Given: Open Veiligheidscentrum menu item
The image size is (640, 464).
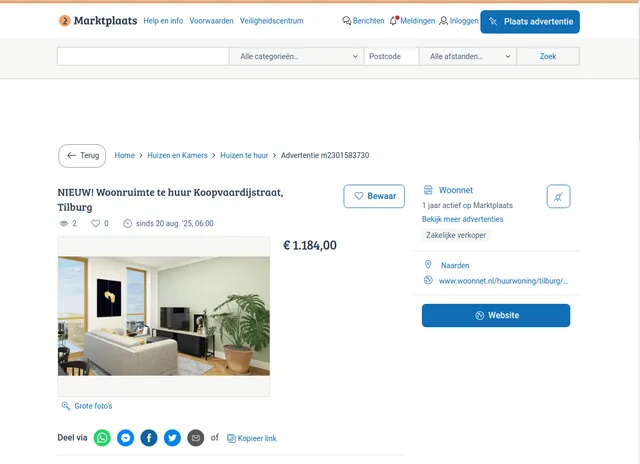Looking at the screenshot, I should click(x=271, y=21).
